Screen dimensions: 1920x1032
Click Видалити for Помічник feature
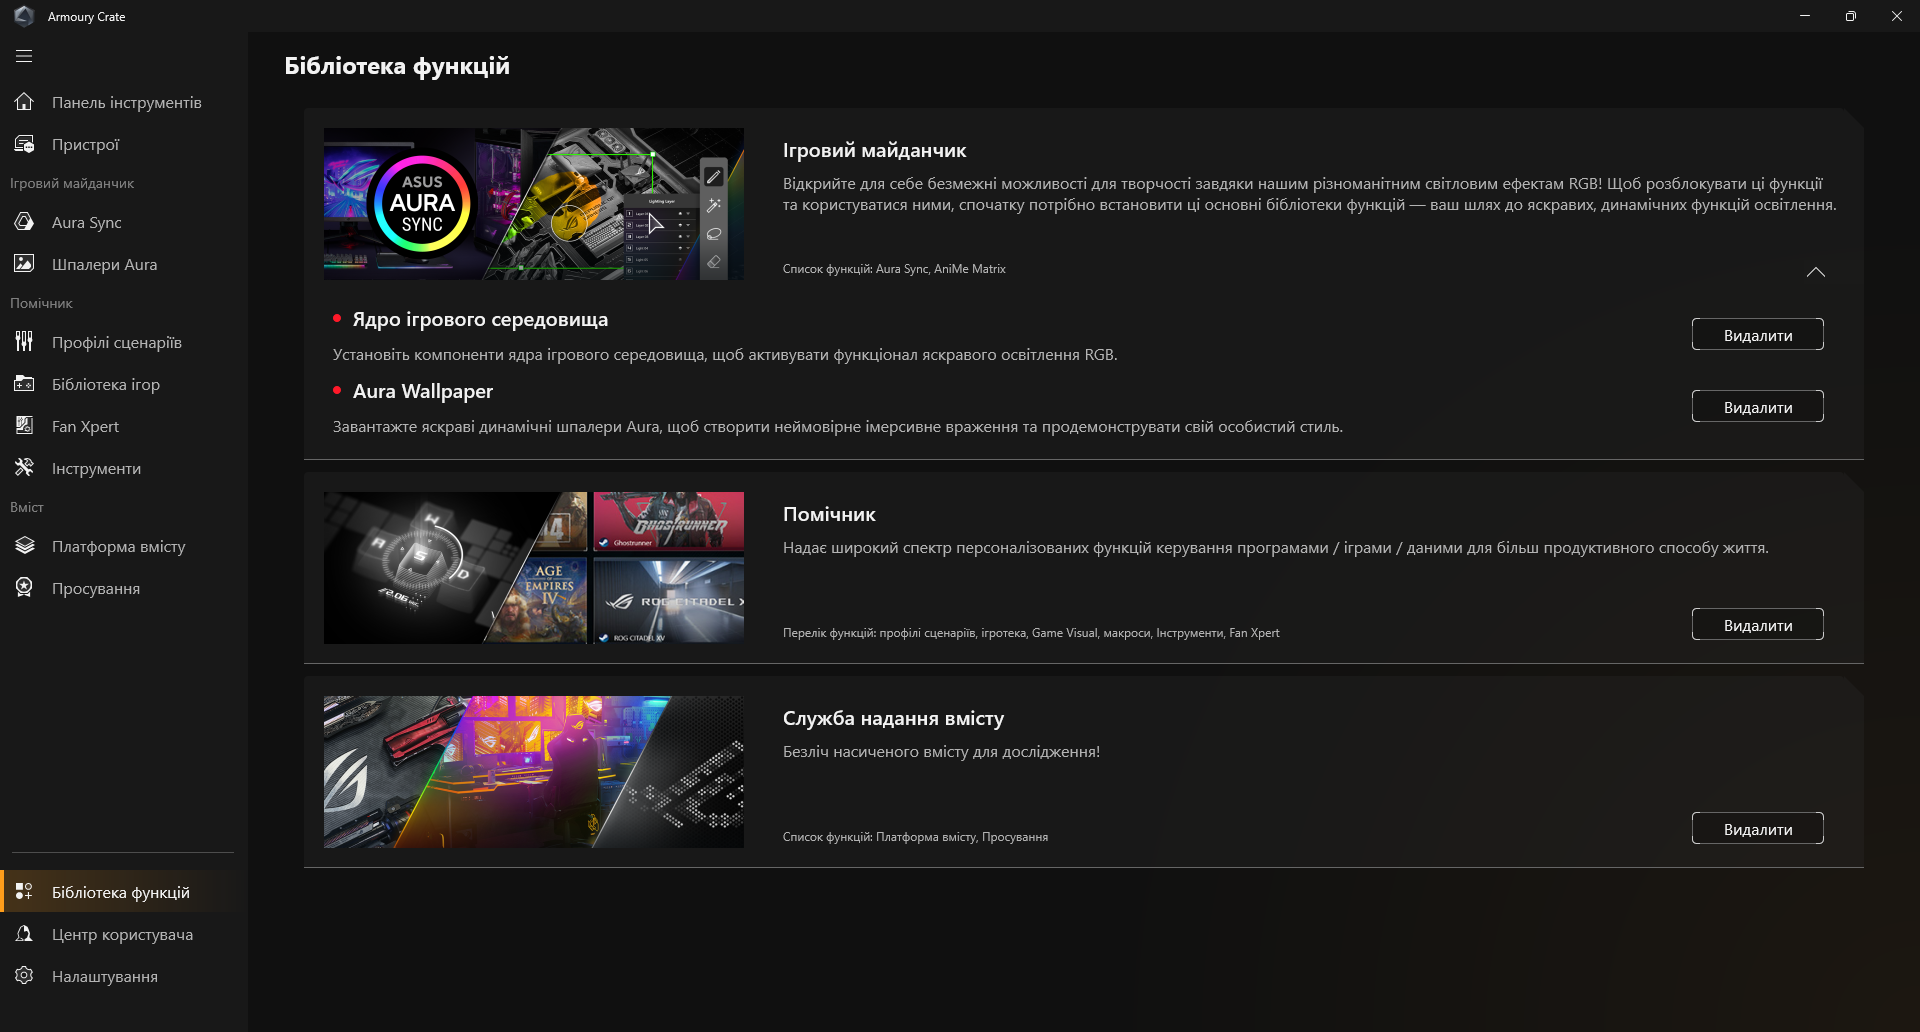click(x=1757, y=625)
